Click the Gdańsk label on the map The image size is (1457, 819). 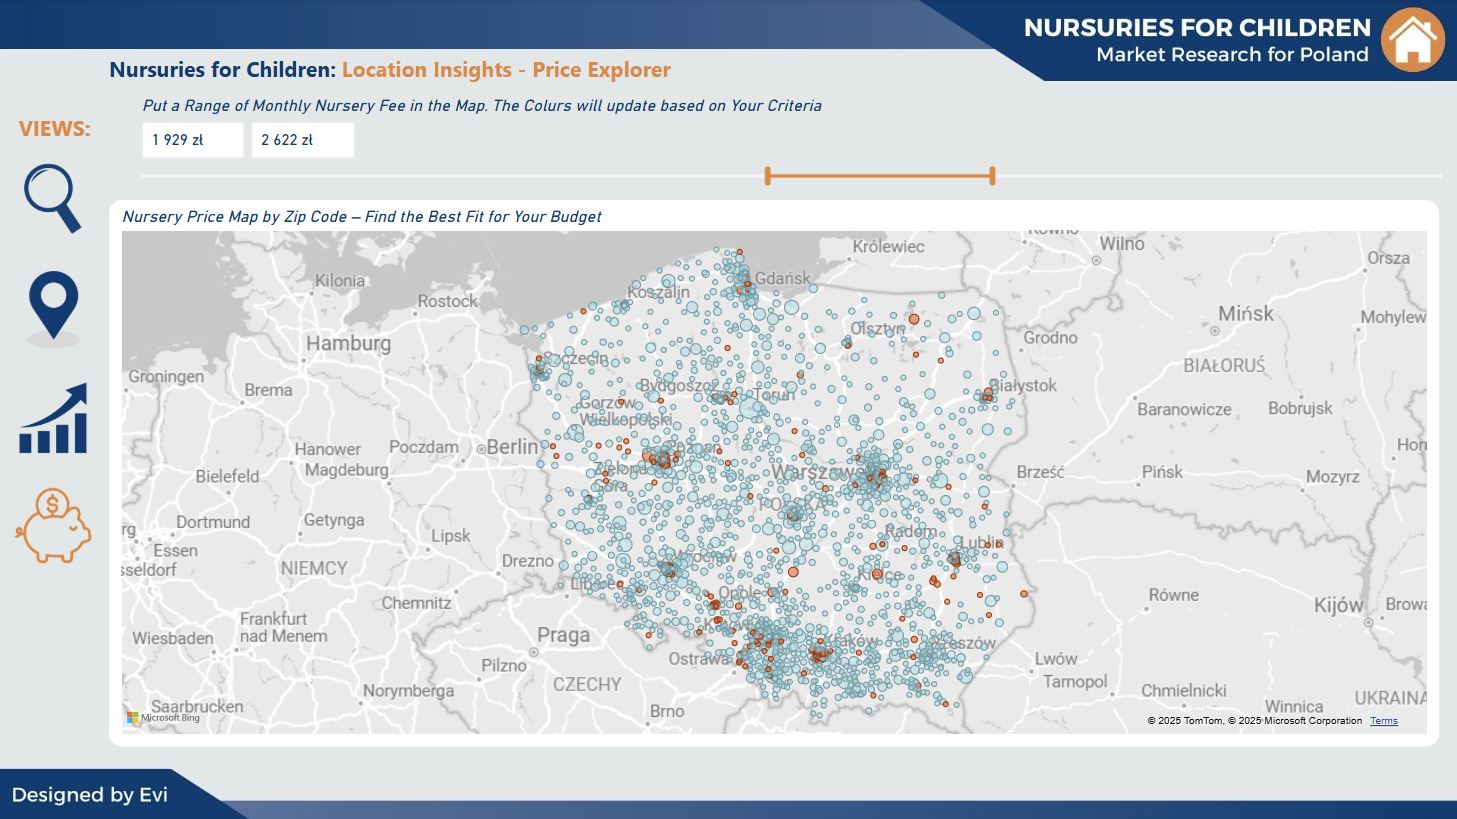(783, 278)
